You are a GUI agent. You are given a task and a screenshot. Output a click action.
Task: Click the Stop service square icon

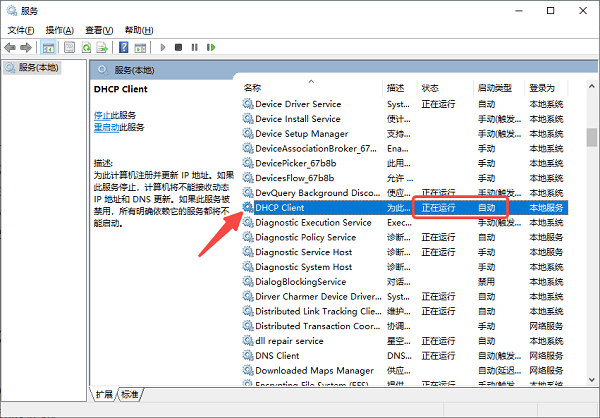pyautogui.click(x=178, y=47)
